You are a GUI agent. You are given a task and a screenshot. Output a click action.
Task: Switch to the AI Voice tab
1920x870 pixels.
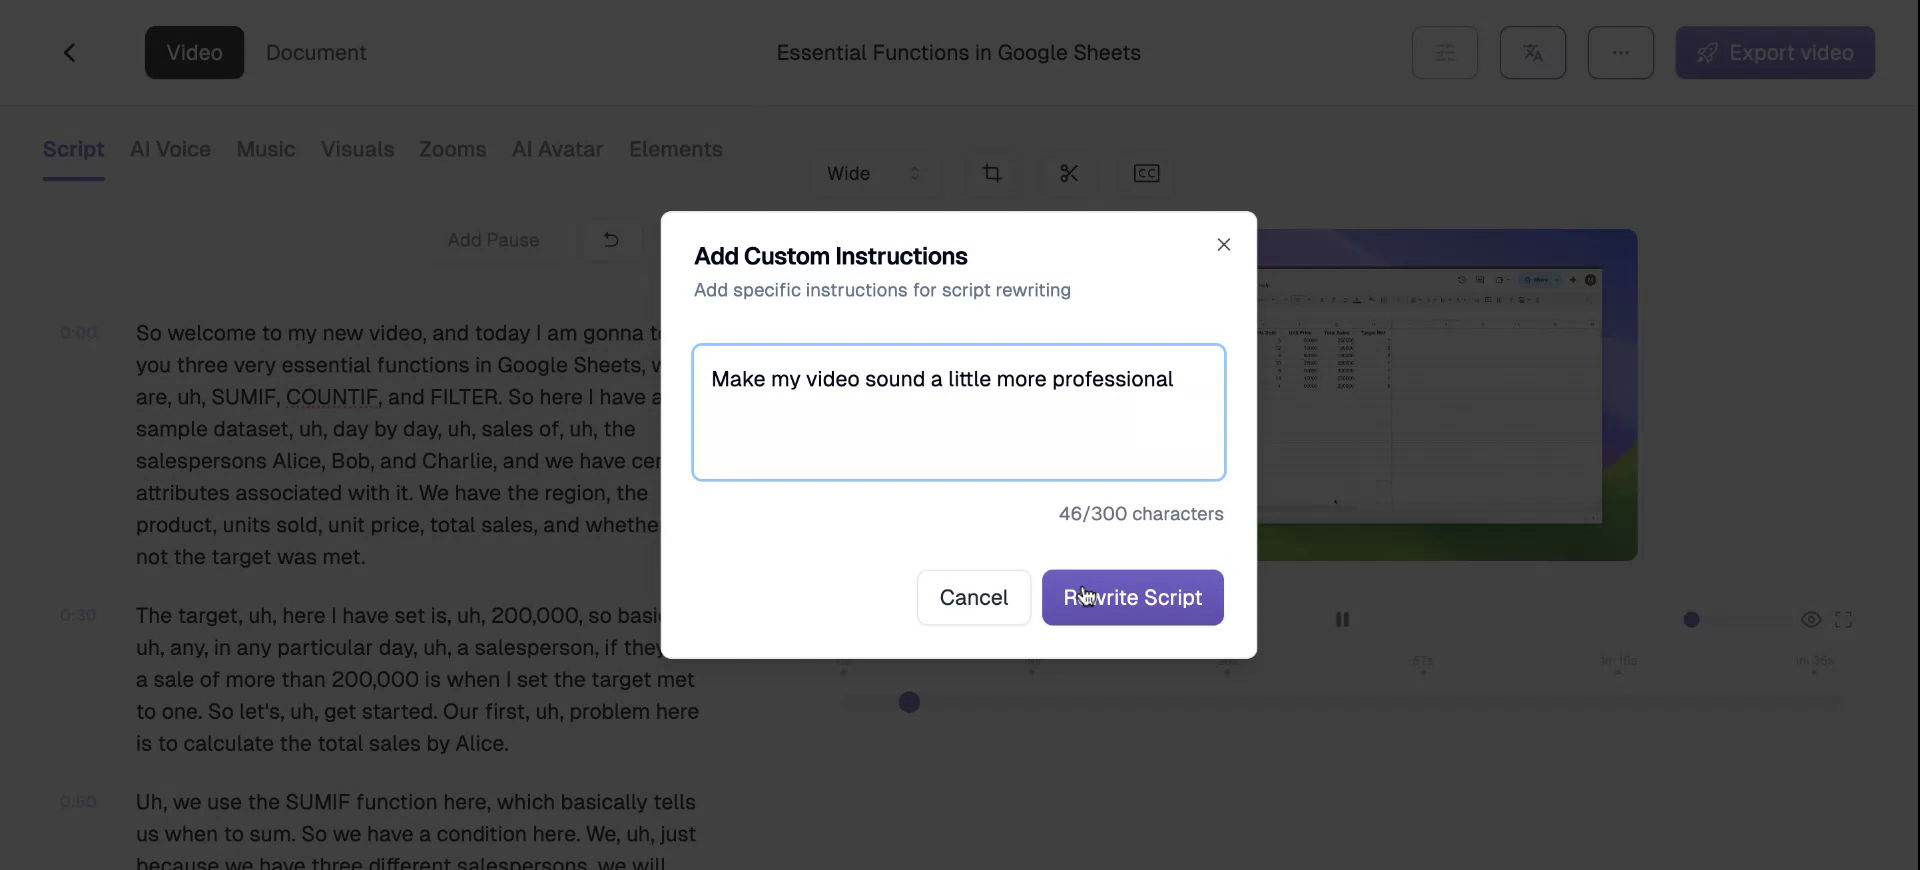(170, 150)
